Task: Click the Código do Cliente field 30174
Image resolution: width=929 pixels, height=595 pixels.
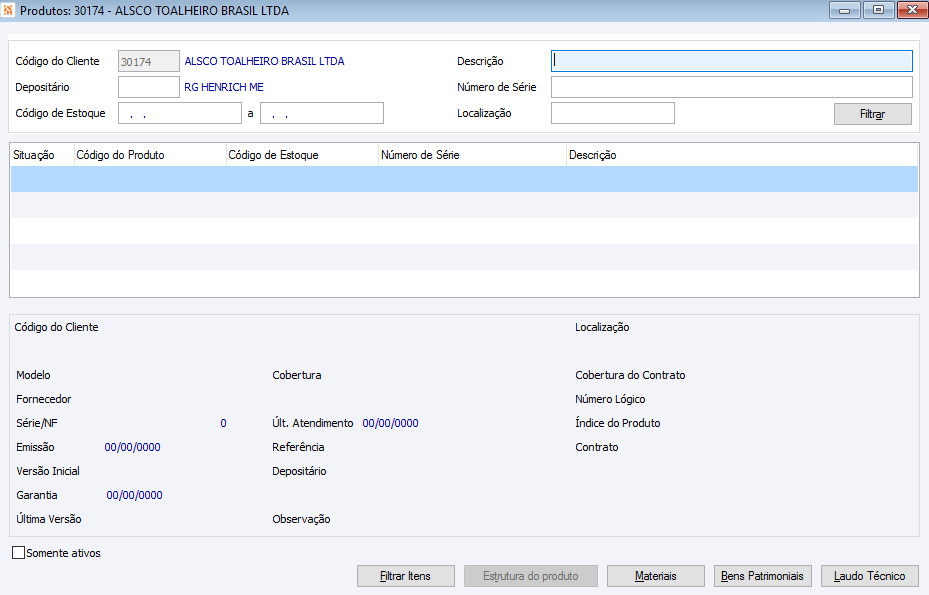Action: (x=149, y=61)
